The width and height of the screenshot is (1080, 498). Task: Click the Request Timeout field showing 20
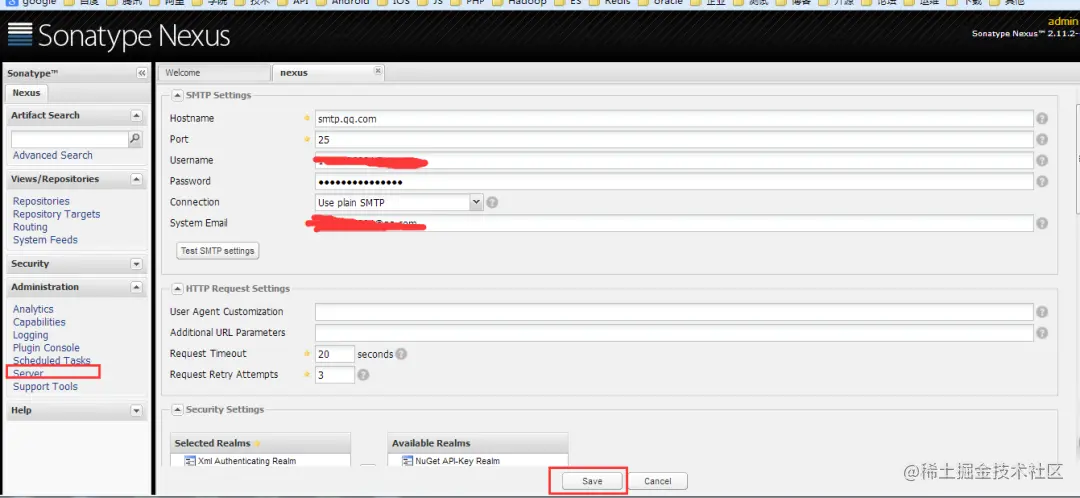click(335, 354)
